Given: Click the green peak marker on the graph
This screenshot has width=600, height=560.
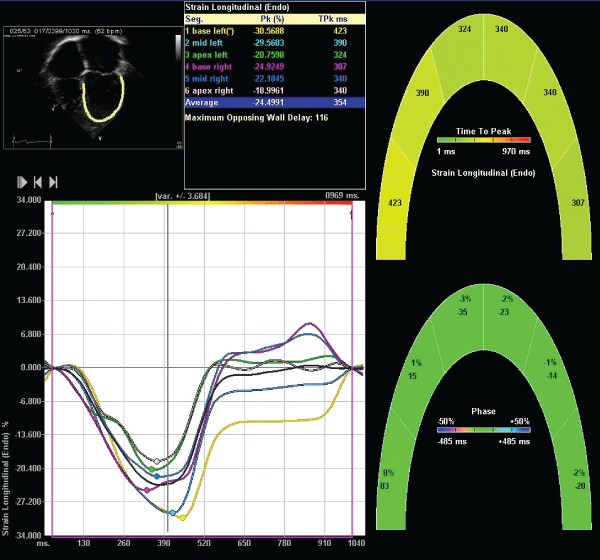Looking at the screenshot, I should click(152, 469).
